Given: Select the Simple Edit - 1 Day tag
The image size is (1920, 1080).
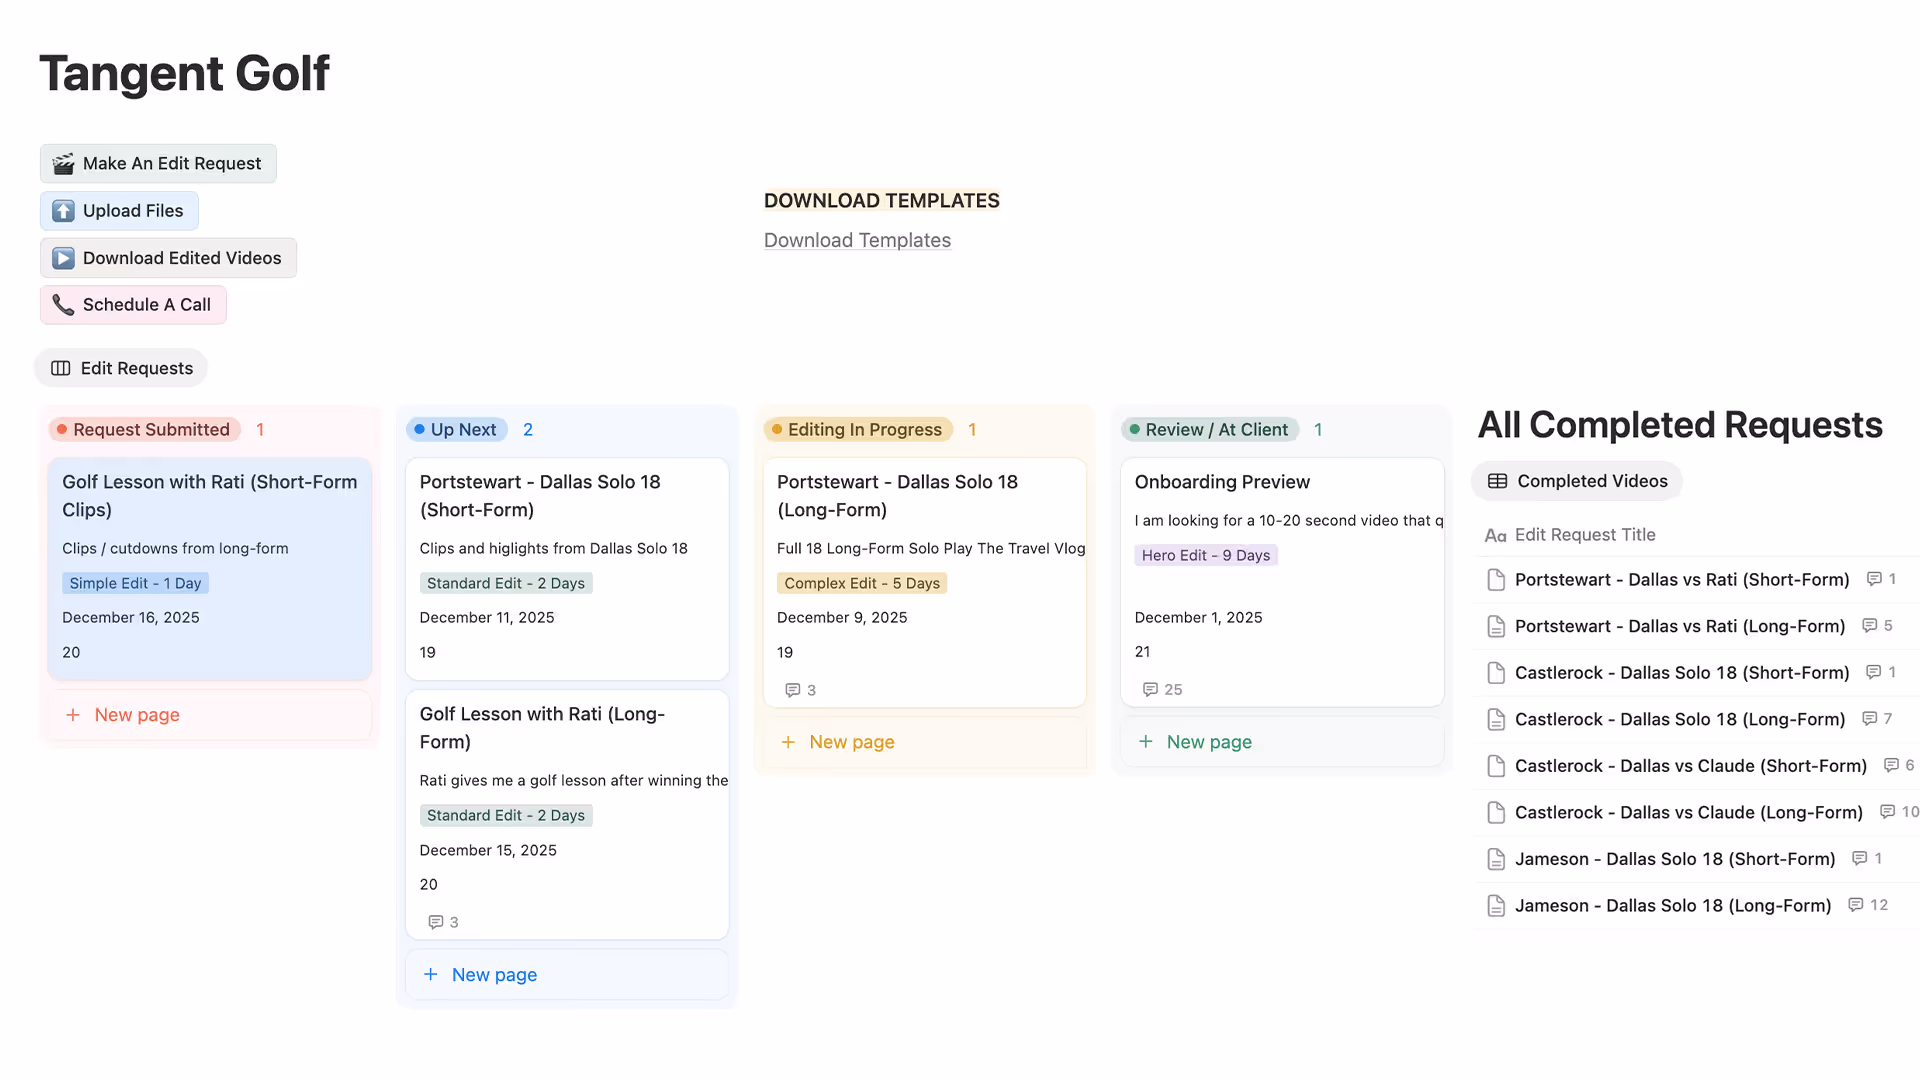Looking at the screenshot, I should point(134,583).
